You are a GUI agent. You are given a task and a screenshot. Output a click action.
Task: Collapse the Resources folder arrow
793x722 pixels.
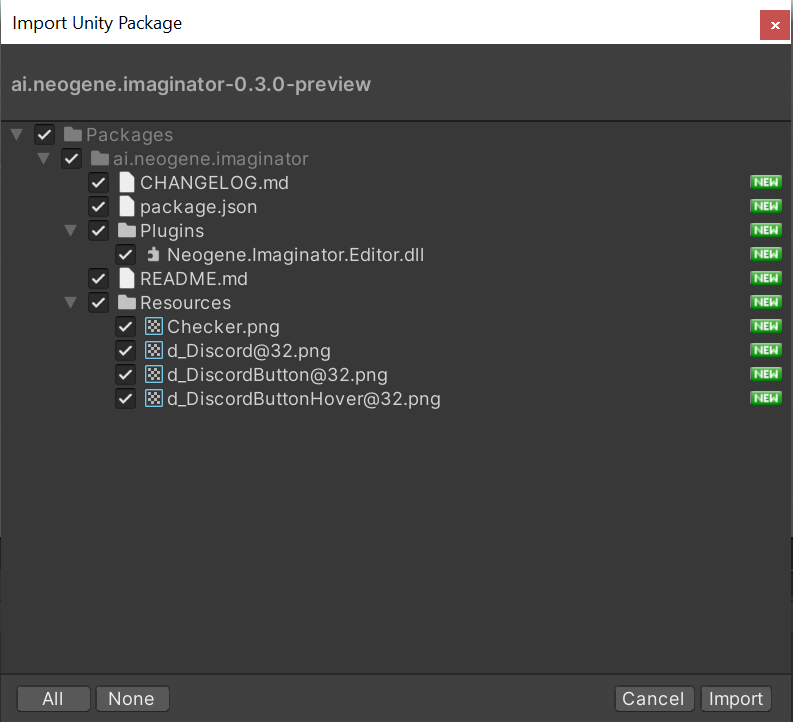(70, 303)
